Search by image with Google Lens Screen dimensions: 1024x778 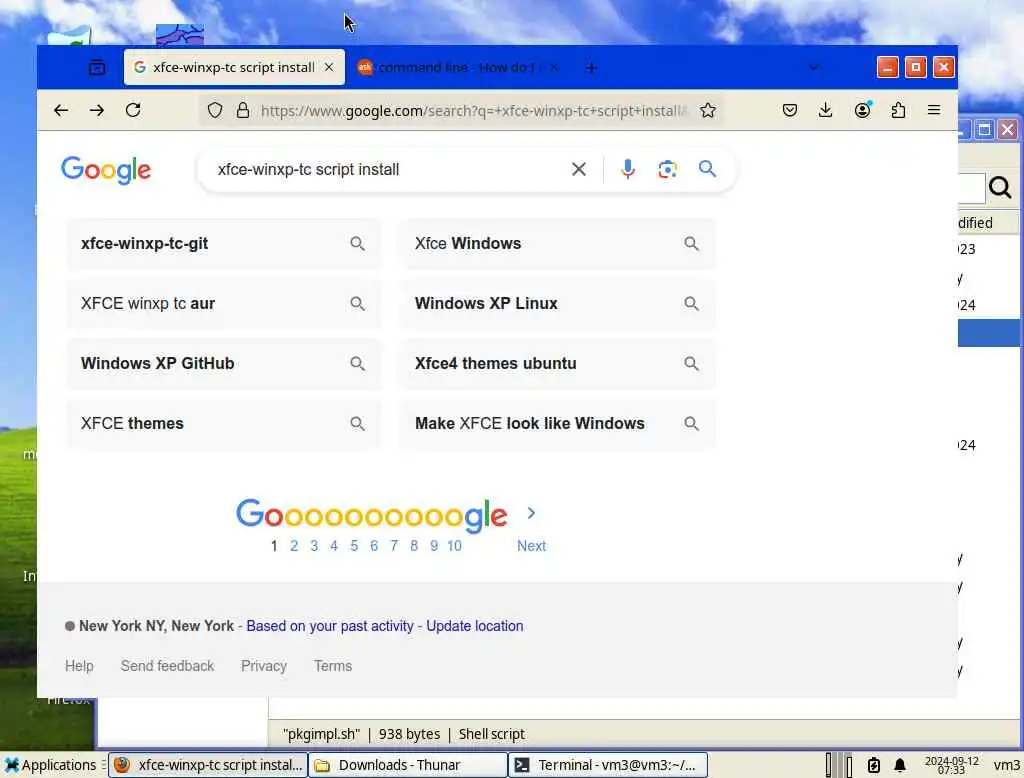point(667,170)
